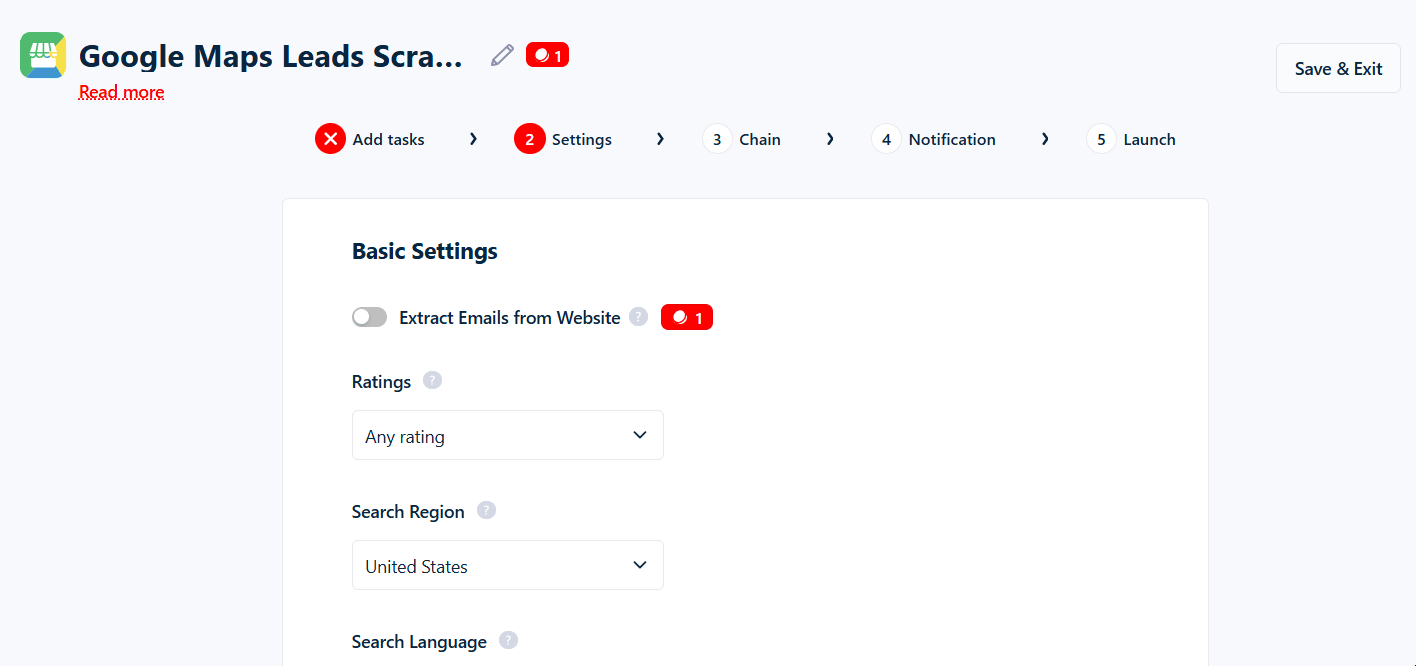Click the Google Maps Leads Scra... title
This screenshot has height=666, width=1416.
click(271, 56)
